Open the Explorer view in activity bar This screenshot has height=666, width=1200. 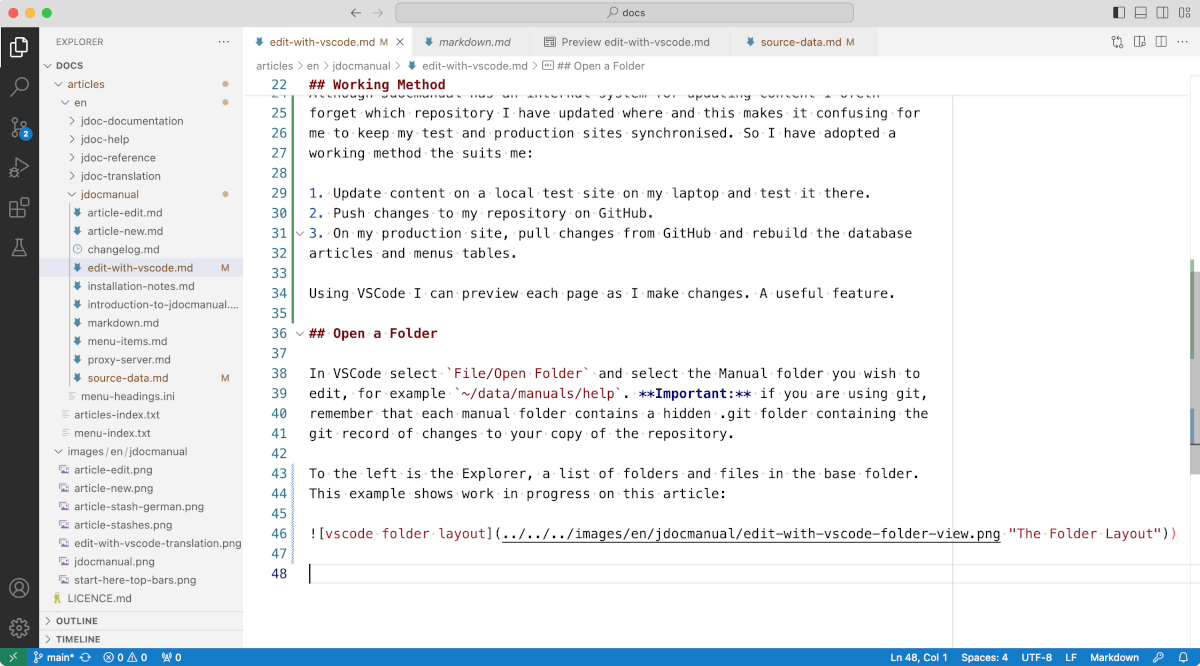(19, 46)
